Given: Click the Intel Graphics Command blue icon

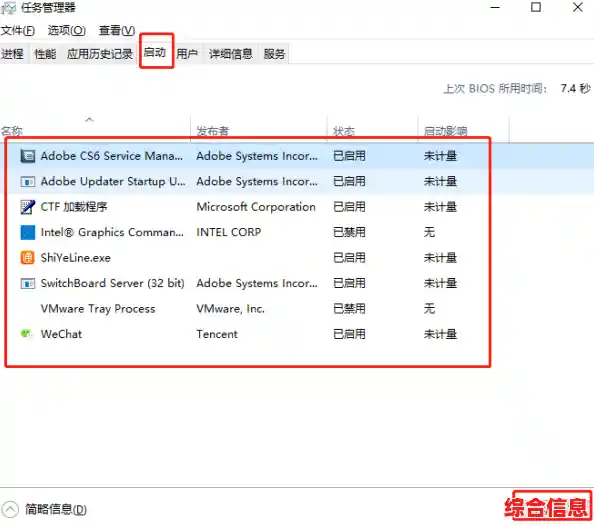Looking at the screenshot, I should 28,232.
